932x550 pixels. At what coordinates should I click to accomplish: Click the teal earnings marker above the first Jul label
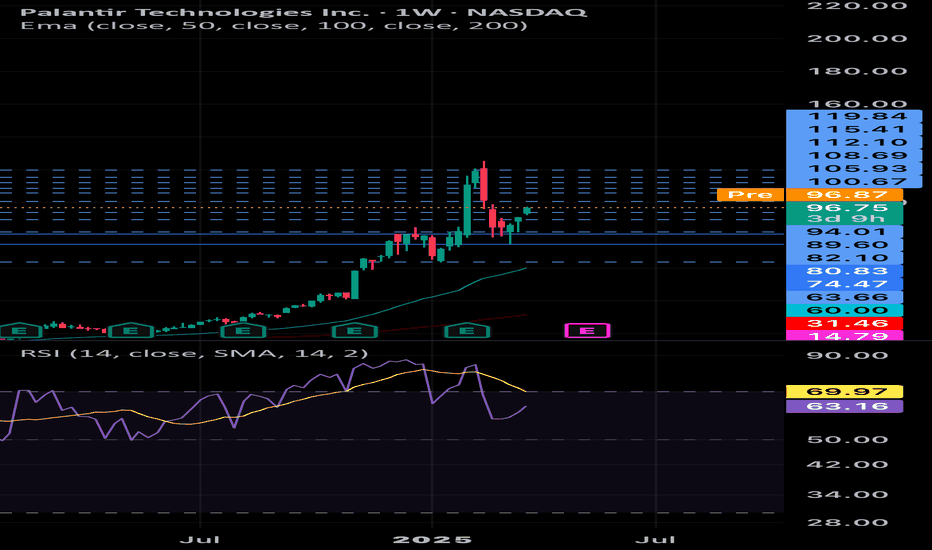pos(243,331)
